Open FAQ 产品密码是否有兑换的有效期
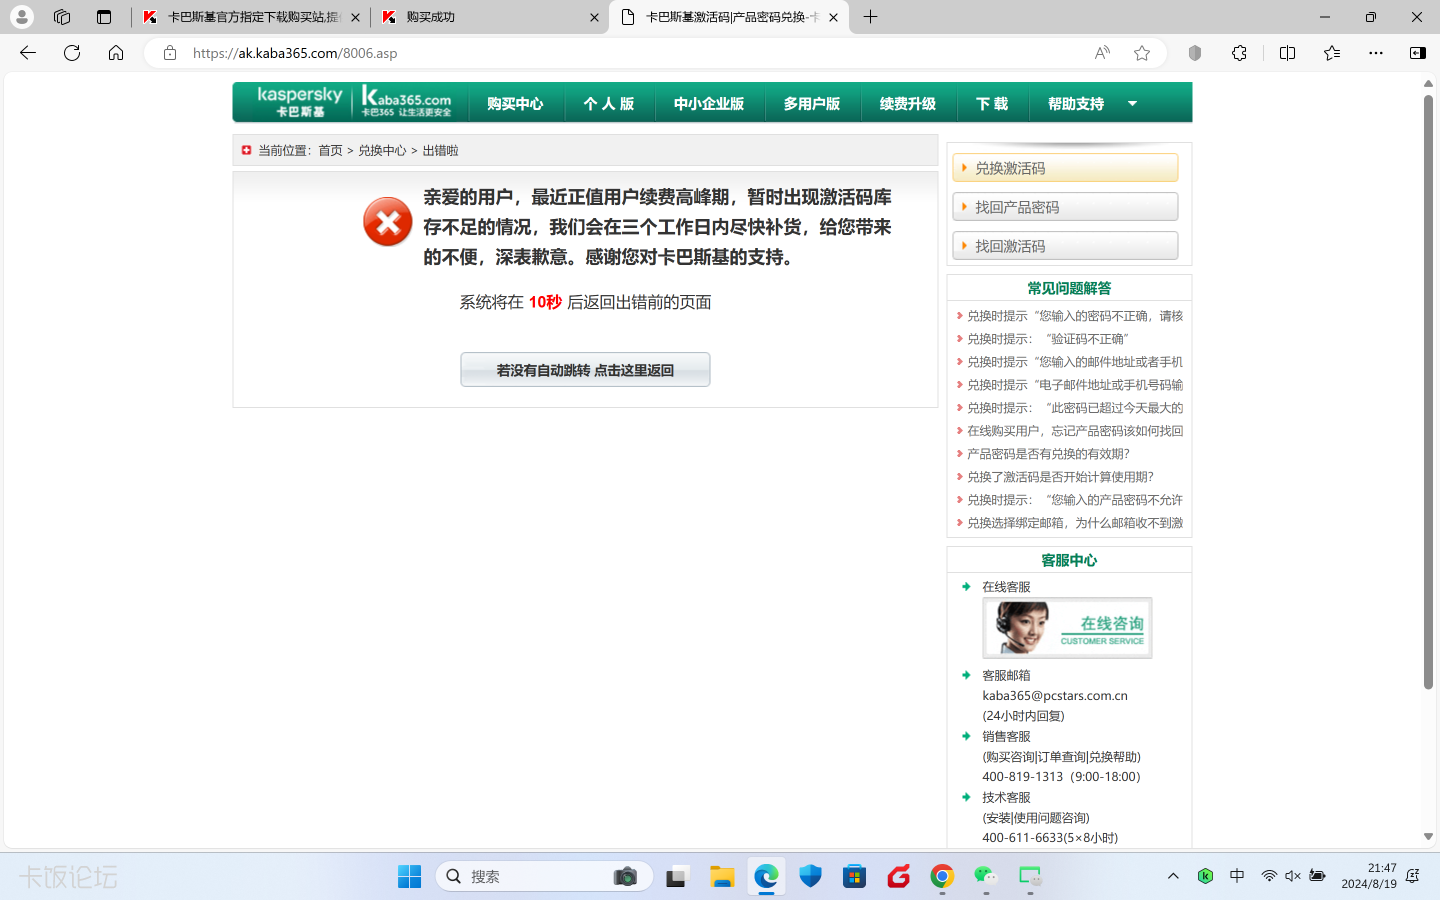Image resolution: width=1440 pixels, height=900 pixels. [1048, 454]
